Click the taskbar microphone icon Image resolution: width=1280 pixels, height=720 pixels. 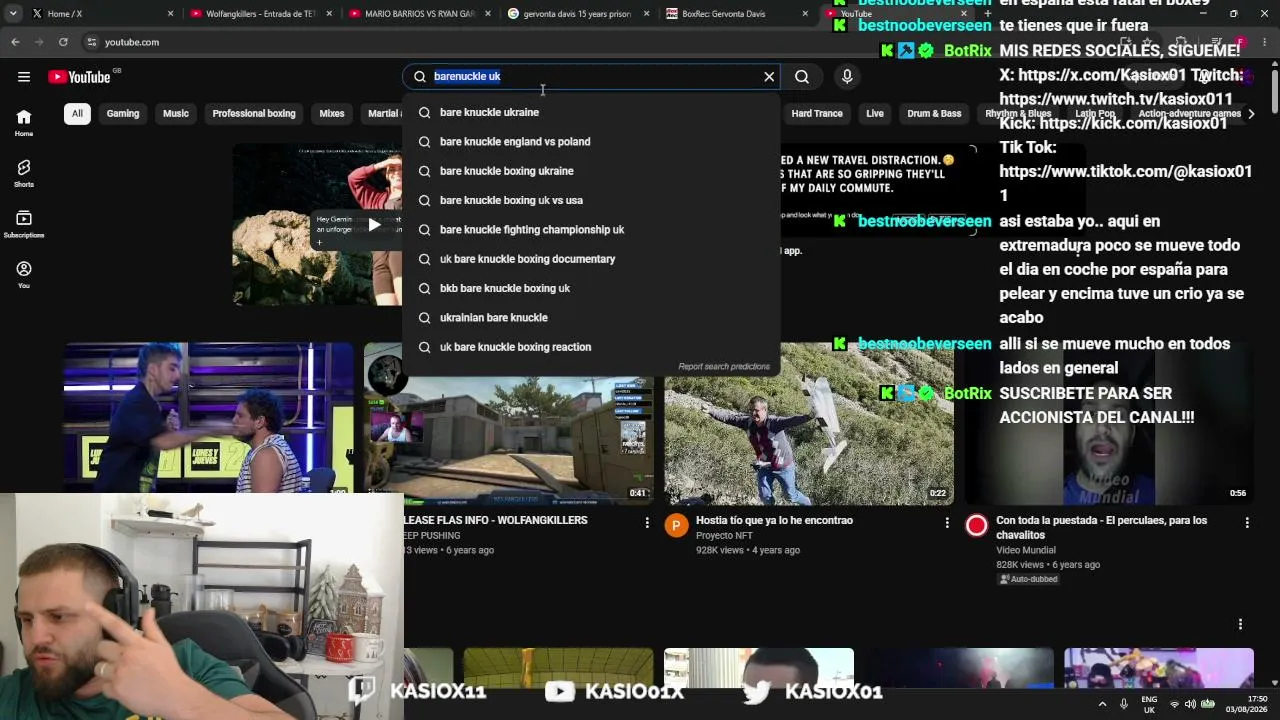coord(1124,704)
